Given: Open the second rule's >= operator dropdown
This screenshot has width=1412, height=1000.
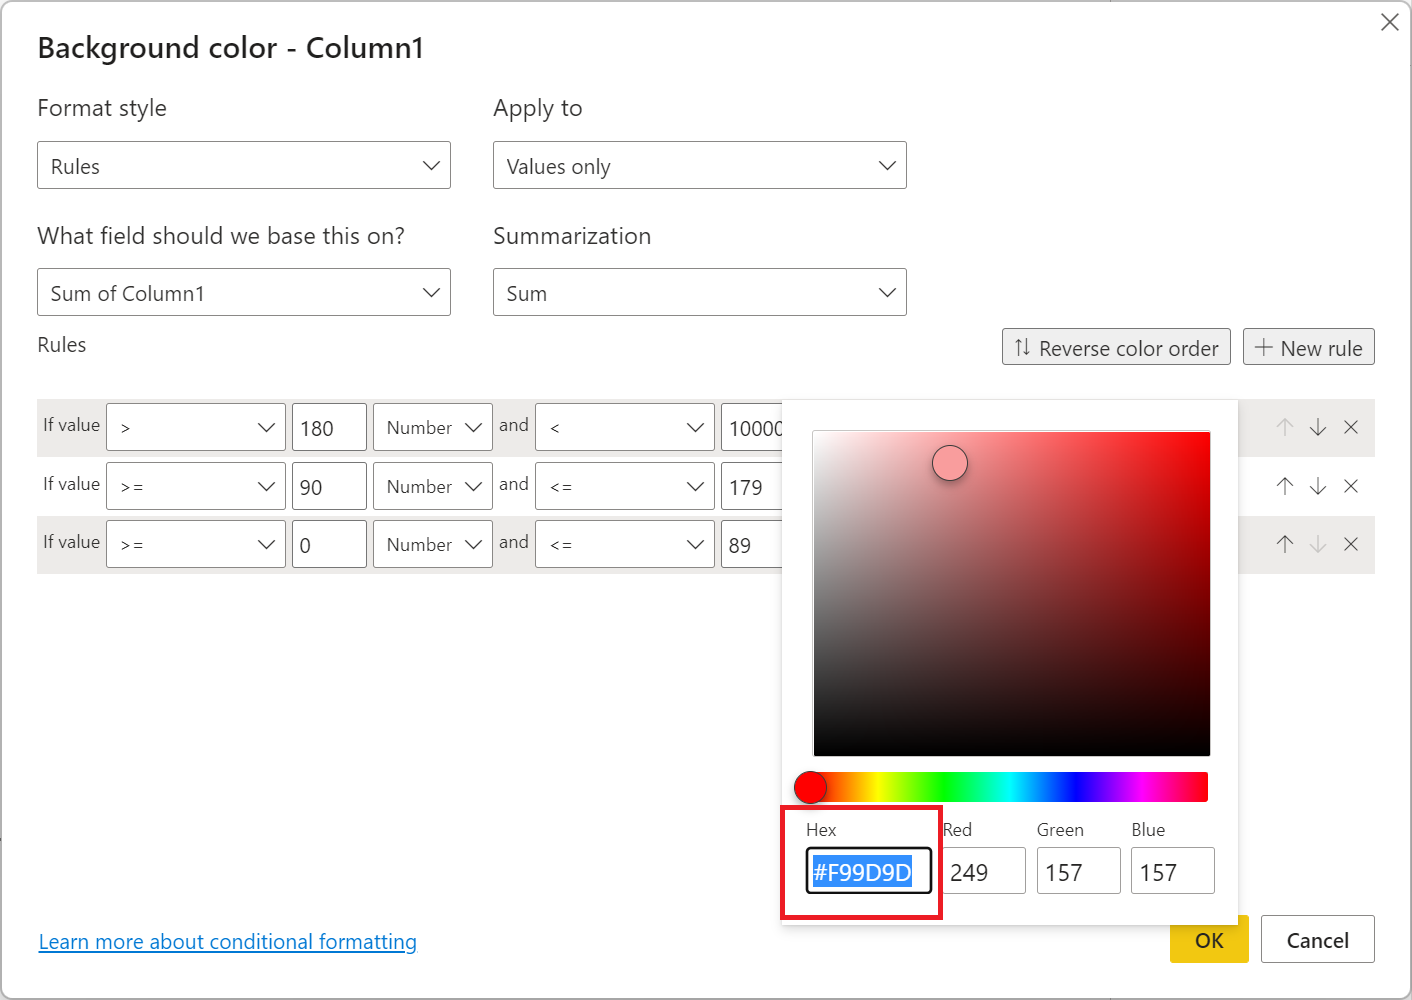Looking at the screenshot, I should (x=196, y=486).
